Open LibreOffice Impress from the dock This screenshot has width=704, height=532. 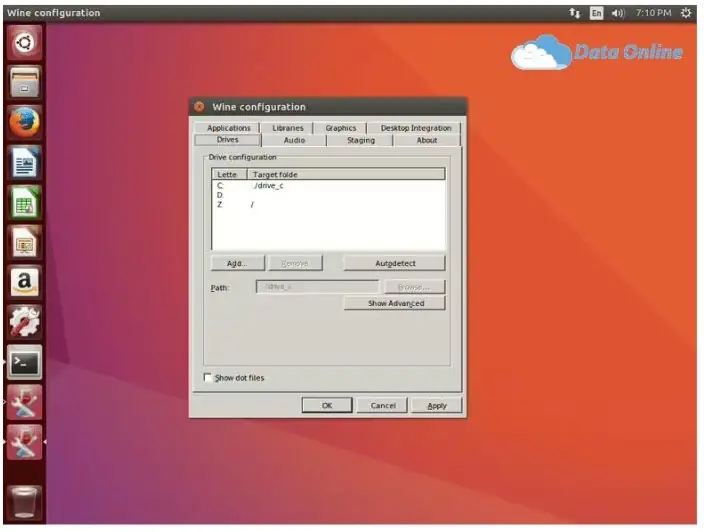pyautogui.click(x=24, y=242)
